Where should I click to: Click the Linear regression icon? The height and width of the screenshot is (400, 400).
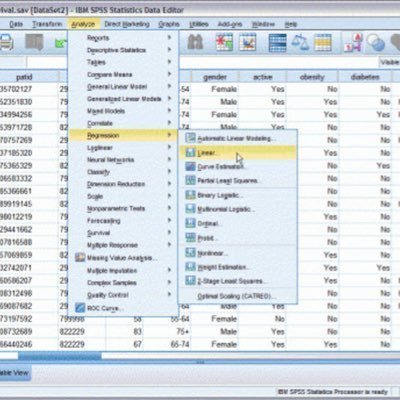pos(190,153)
